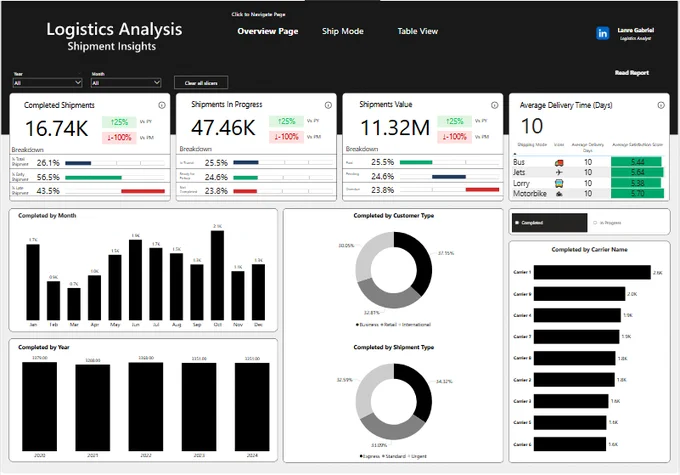Click the Clear all slicers button
Viewport: 680px width, 475px height.
click(201, 83)
